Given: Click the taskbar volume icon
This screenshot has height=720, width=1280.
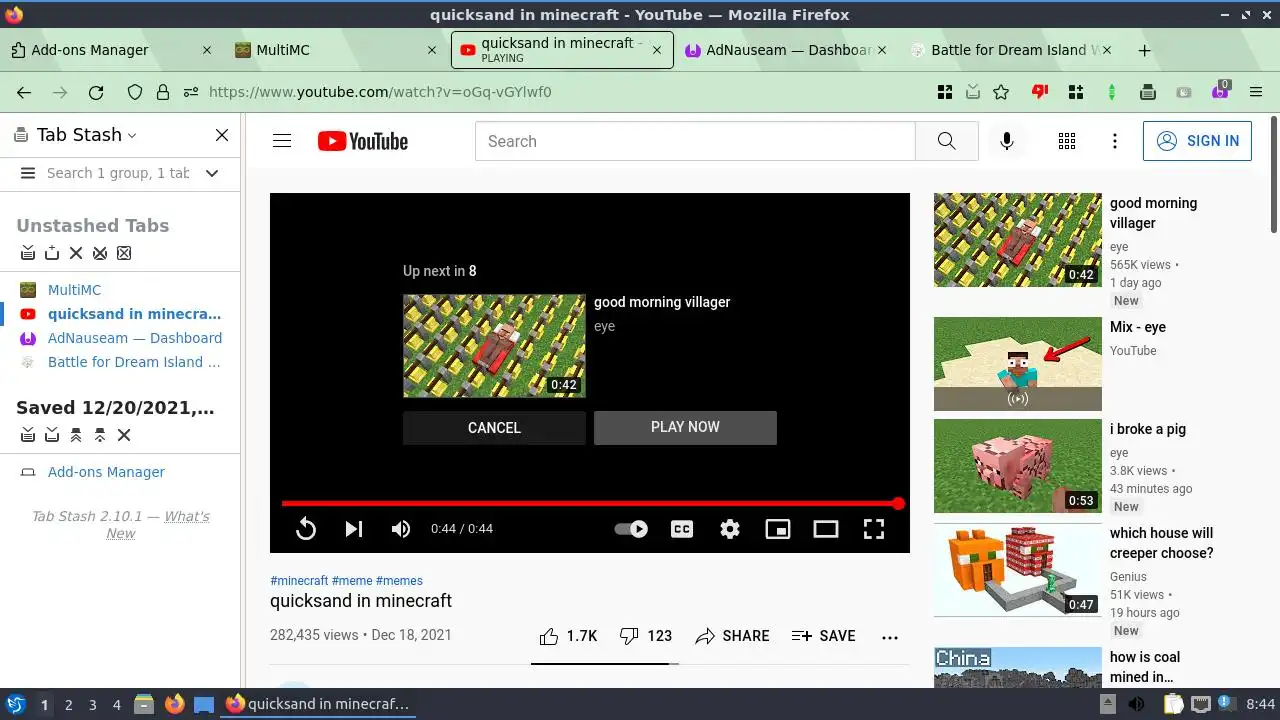Looking at the screenshot, I should 1136,705.
